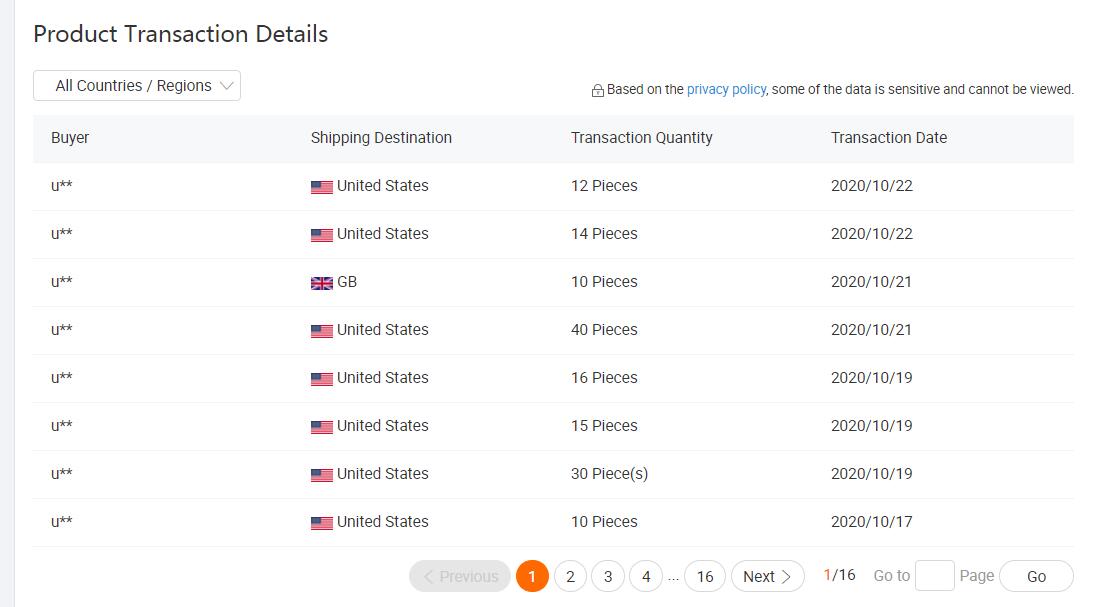Click the GB flag icon
Image resolution: width=1093 pixels, height=607 pixels.
point(321,283)
